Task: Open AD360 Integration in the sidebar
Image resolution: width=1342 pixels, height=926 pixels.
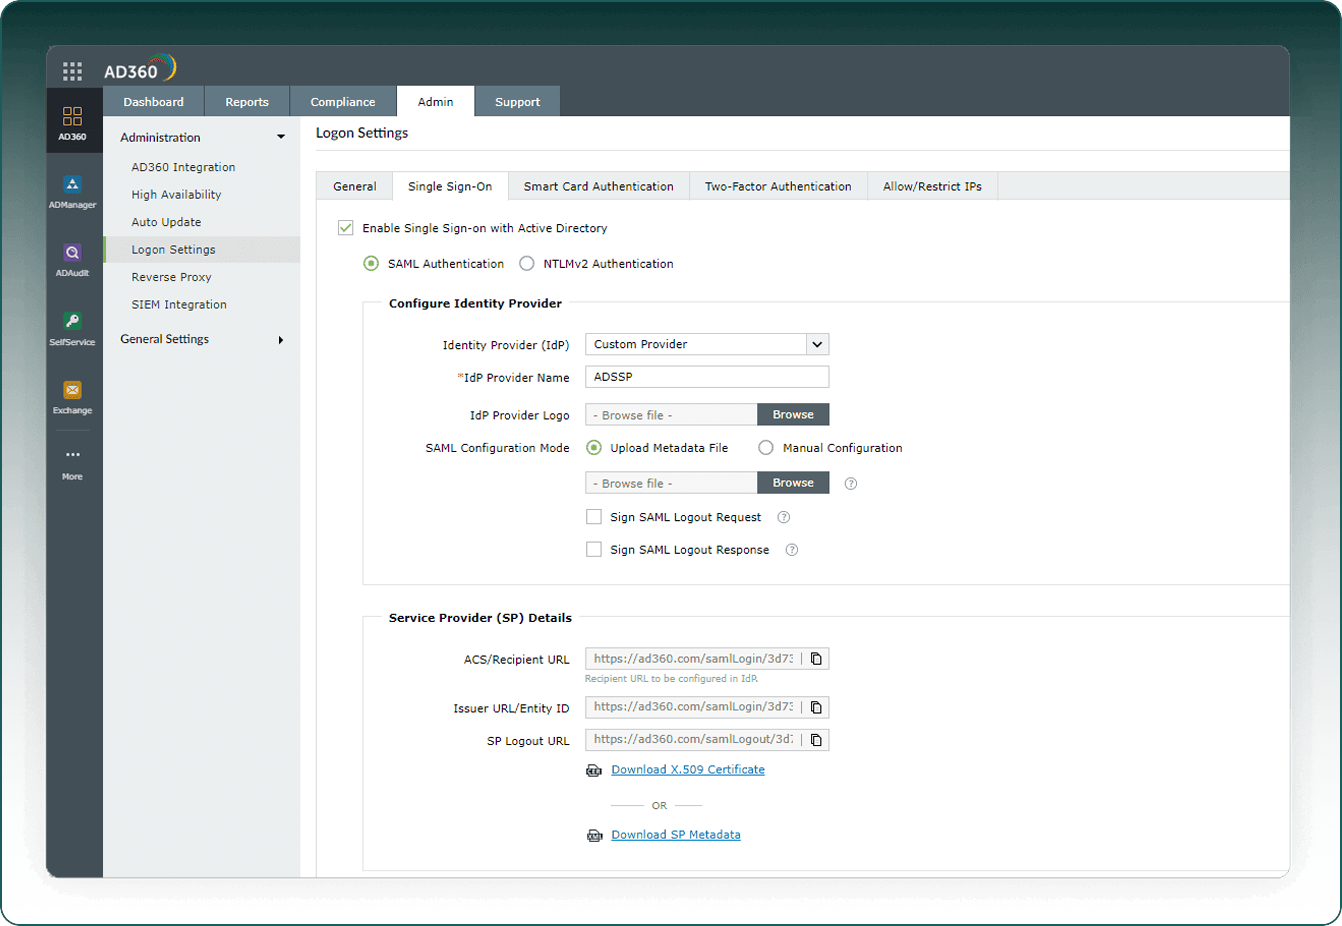Action: tap(184, 167)
